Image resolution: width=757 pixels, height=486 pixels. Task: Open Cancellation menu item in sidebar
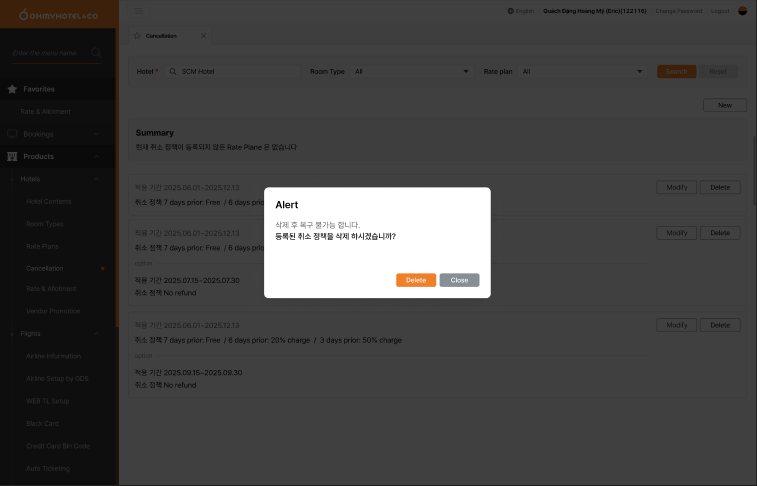pyautogui.click(x=44, y=268)
